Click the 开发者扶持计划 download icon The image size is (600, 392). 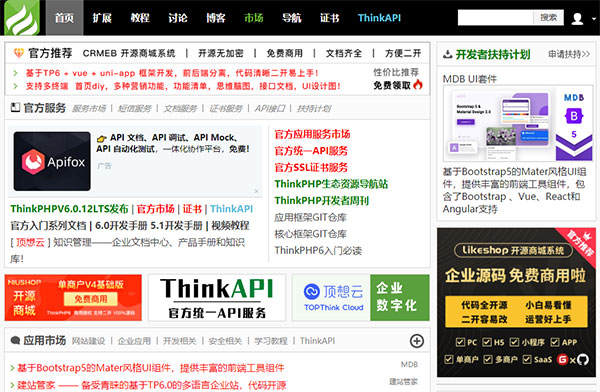click(447, 54)
